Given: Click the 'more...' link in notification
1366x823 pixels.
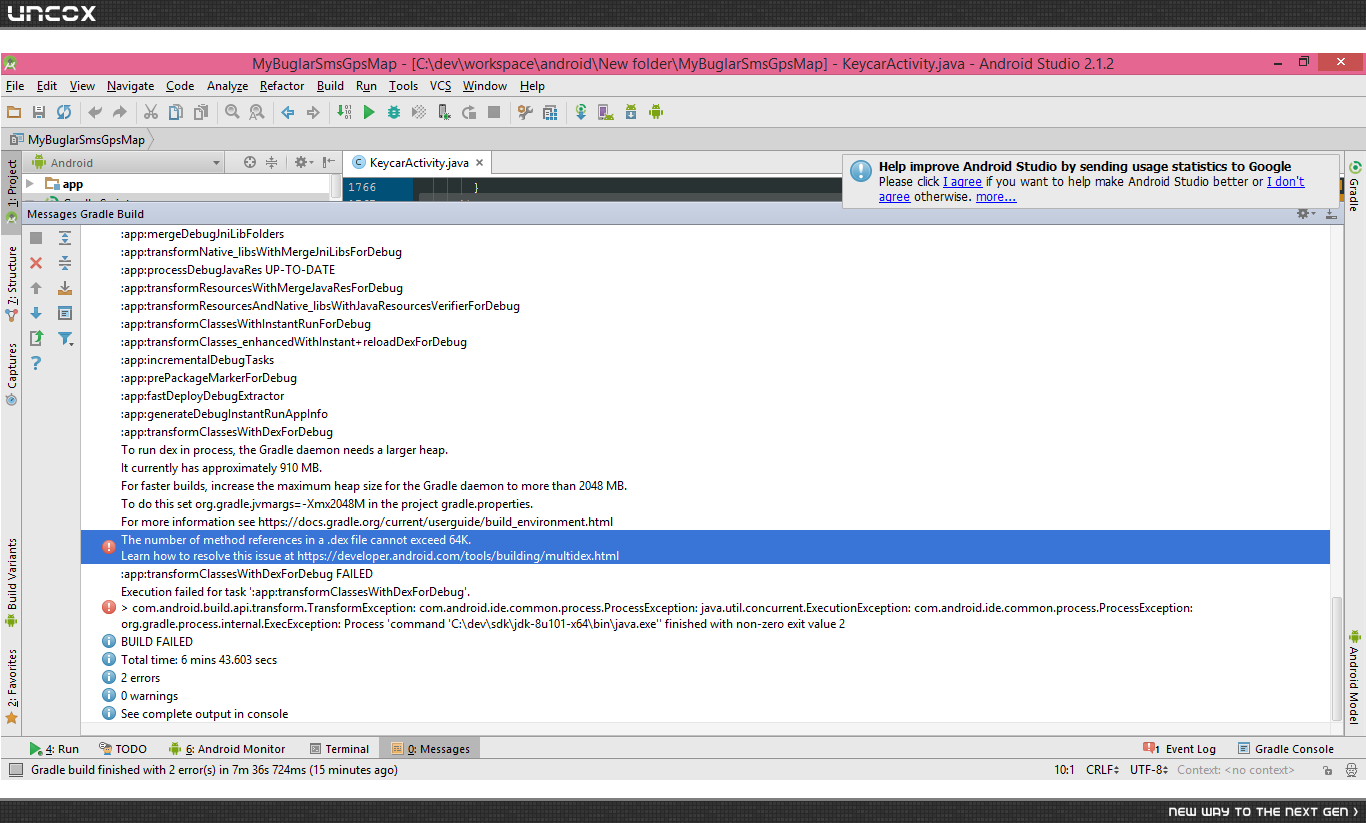Looking at the screenshot, I should click(x=996, y=197).
